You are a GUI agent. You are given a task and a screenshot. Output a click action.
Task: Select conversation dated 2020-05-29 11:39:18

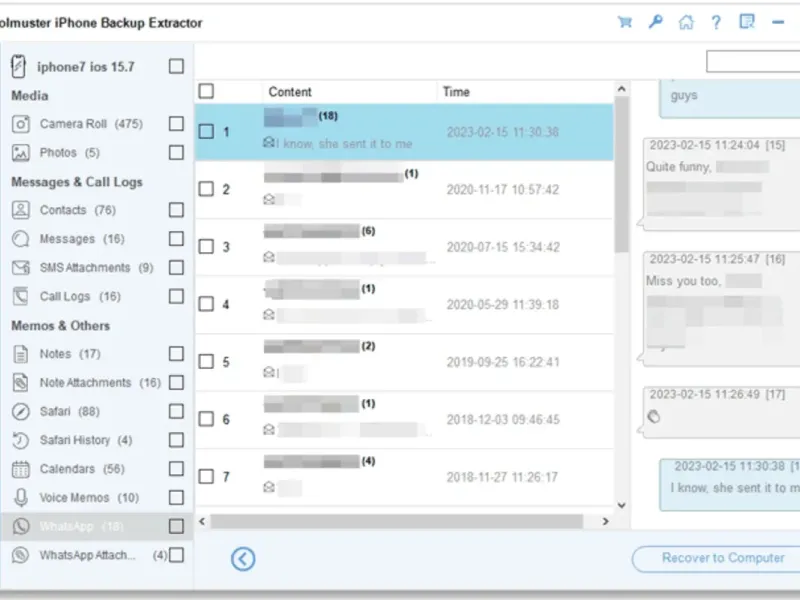click(x=404, y=305)
